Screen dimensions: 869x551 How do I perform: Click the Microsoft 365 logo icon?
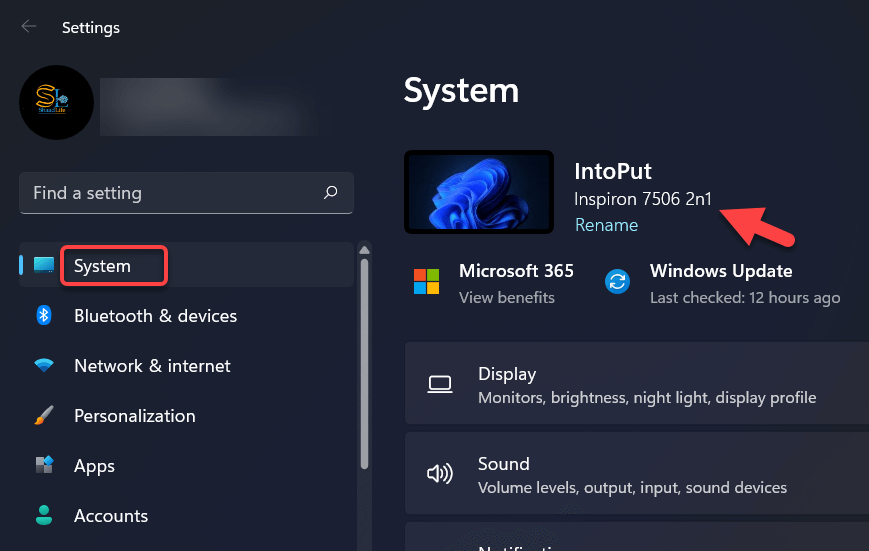(x=426, y=282)
